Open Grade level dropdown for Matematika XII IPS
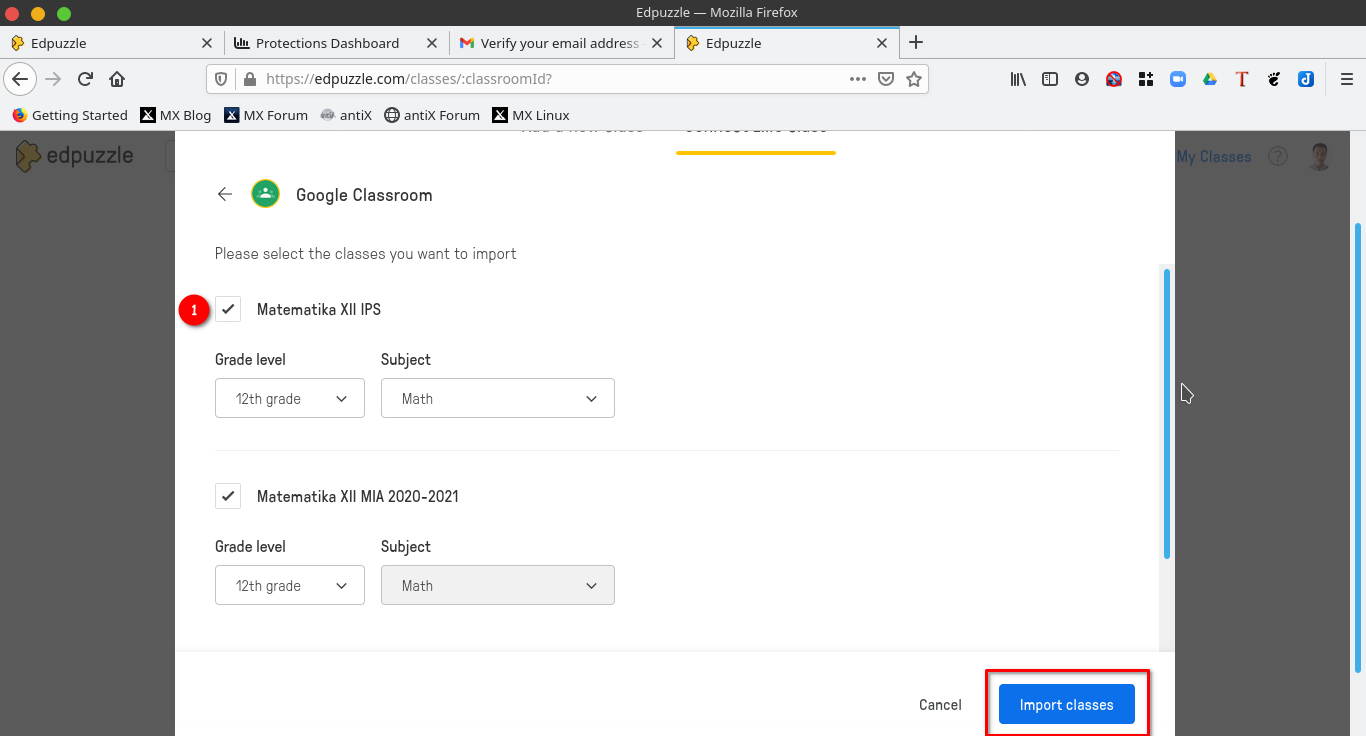 (290, 398)
